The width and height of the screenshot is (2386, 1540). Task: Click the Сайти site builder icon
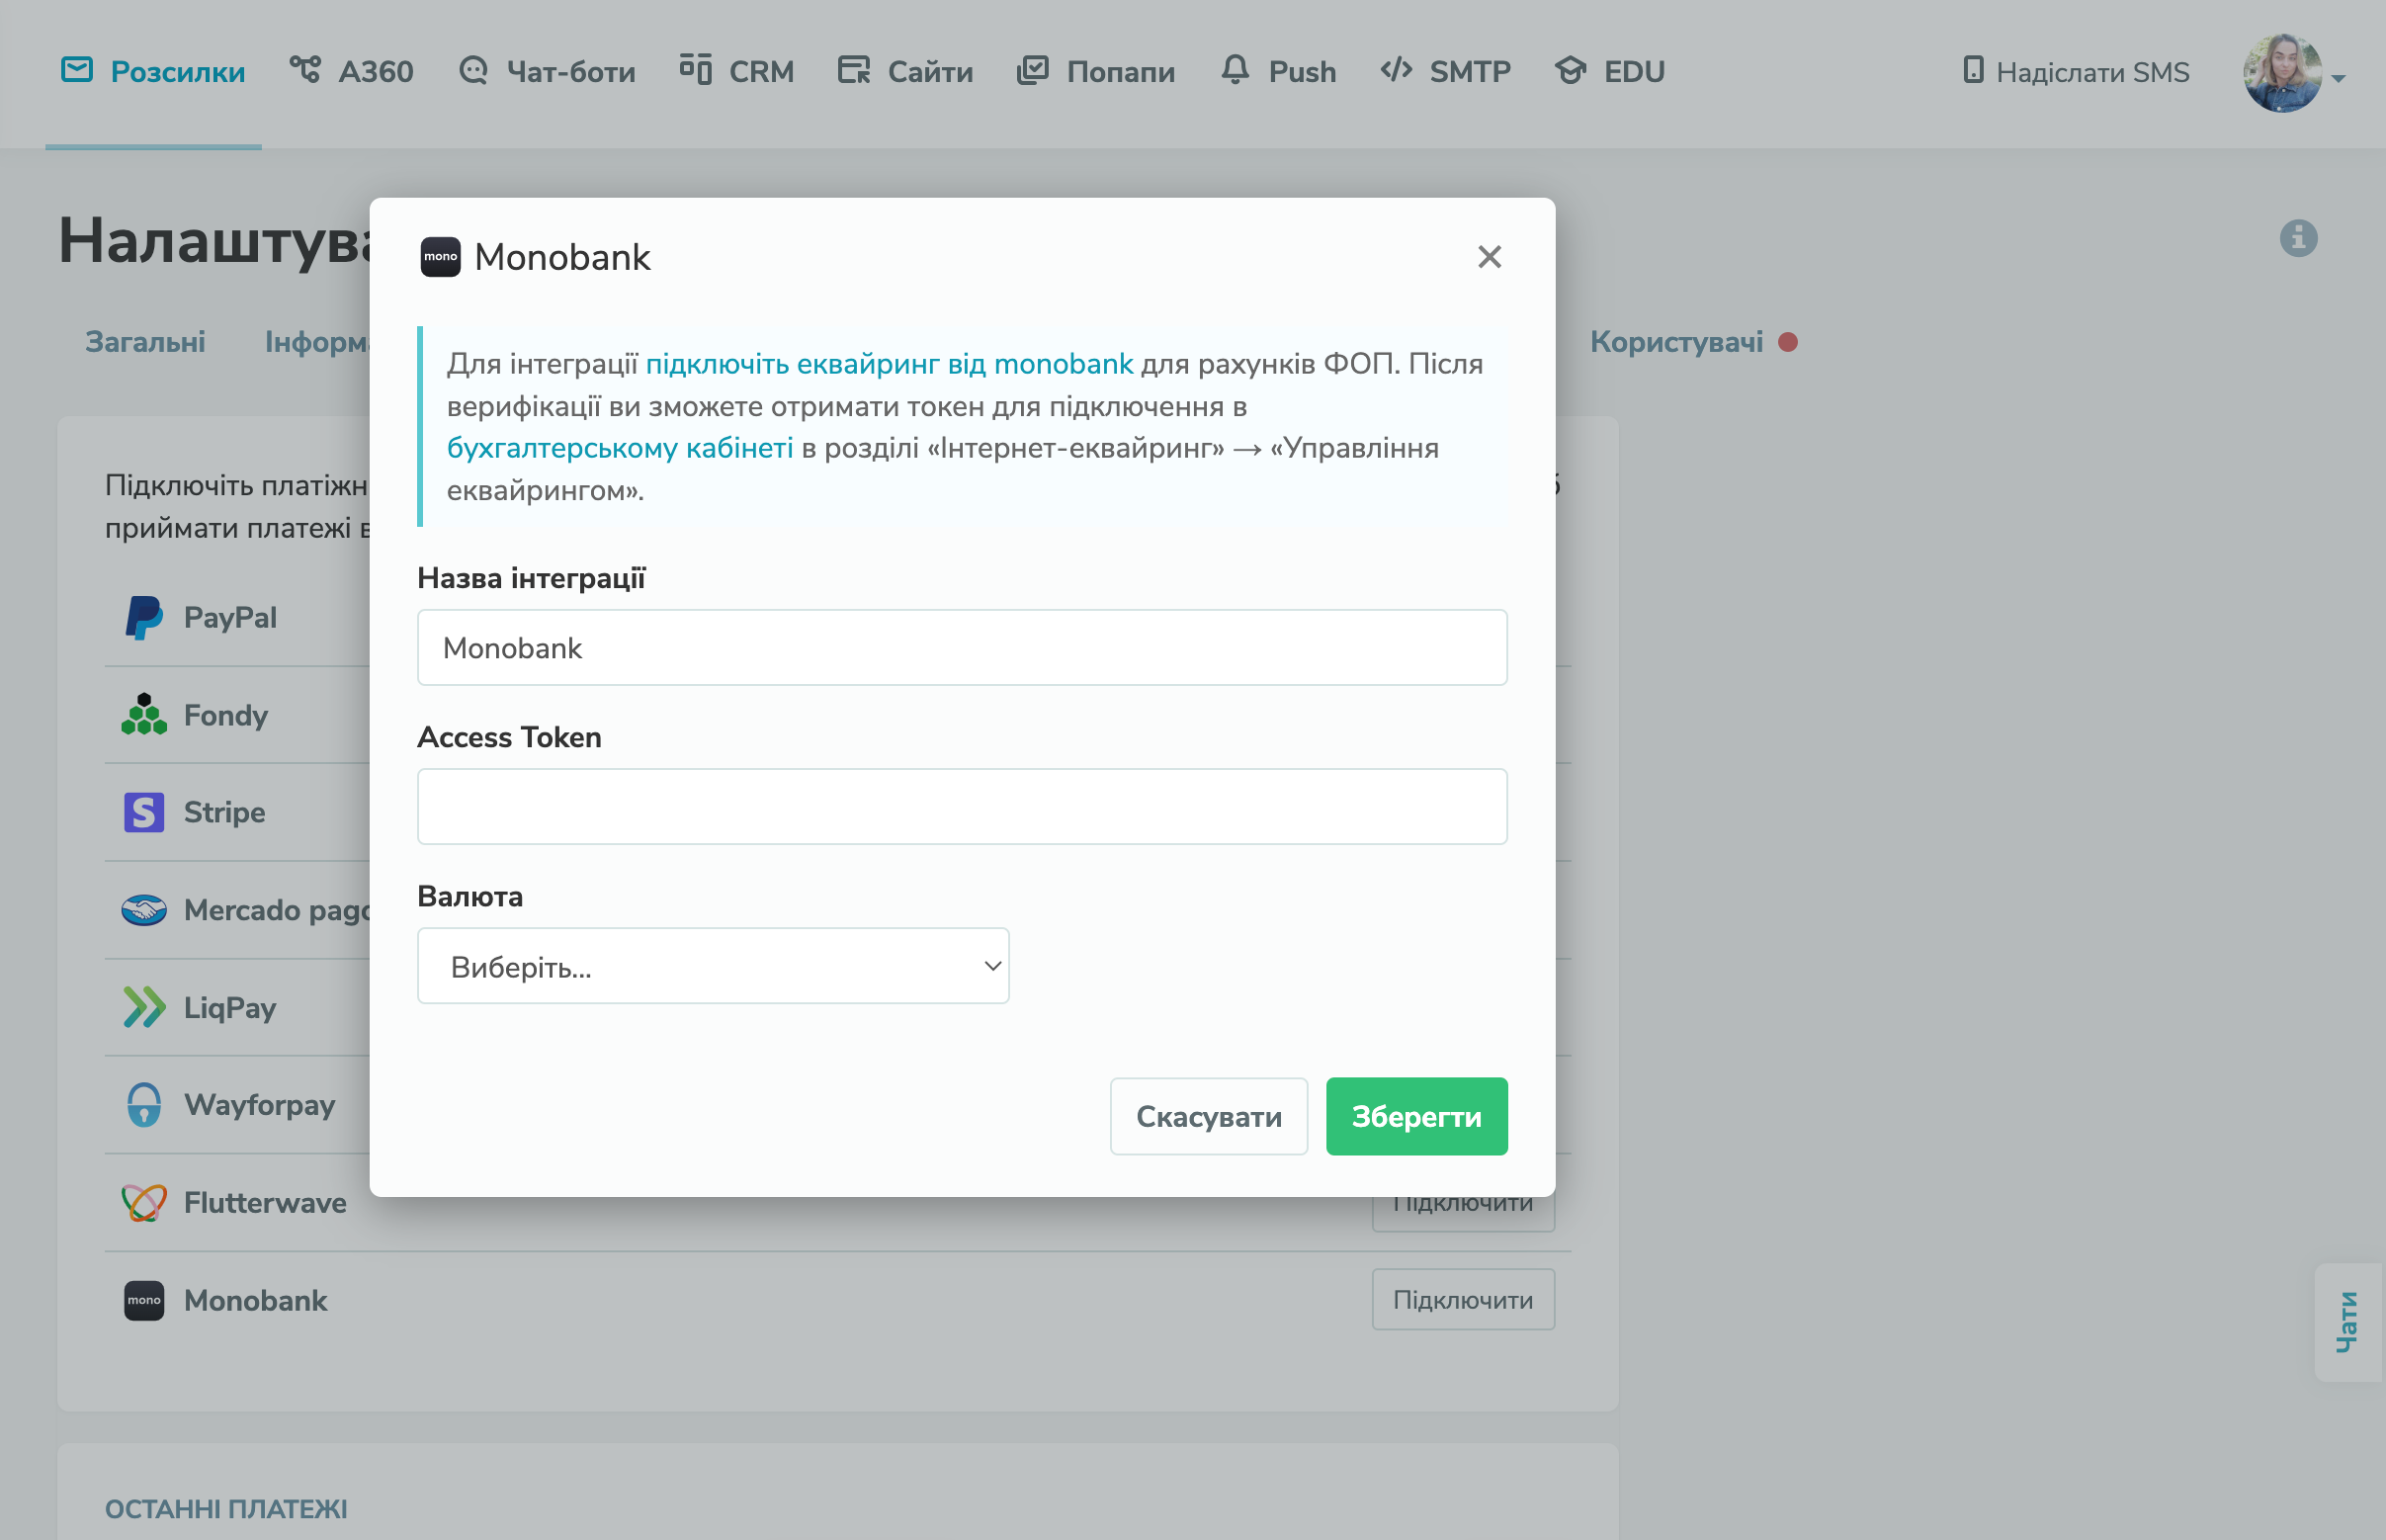pyautogui.click(x=854, y=70)
